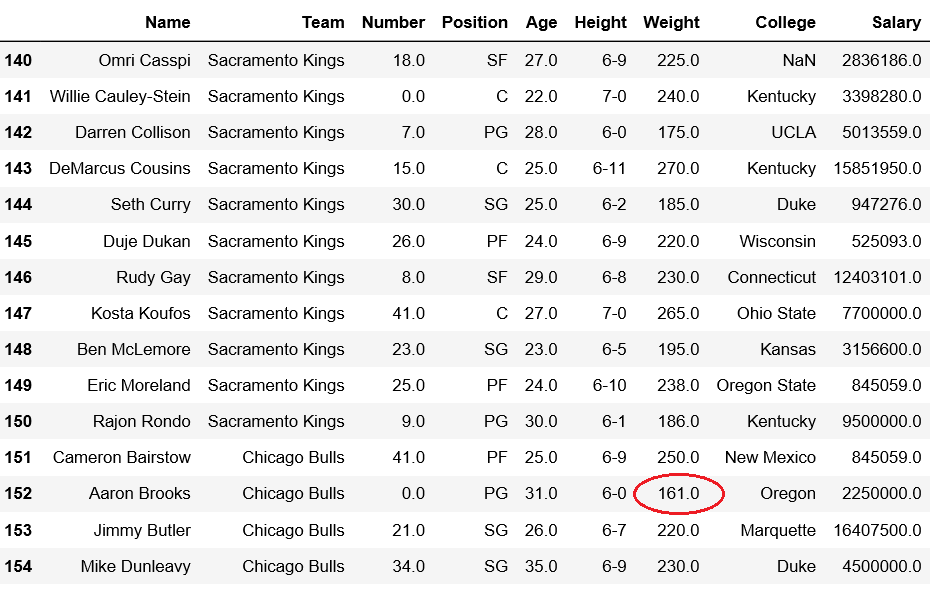Image resolution: width=948 pixels, height=596 pixels.
Task: Select the Oregon State college cell
Action: click(x=766, y=386)
